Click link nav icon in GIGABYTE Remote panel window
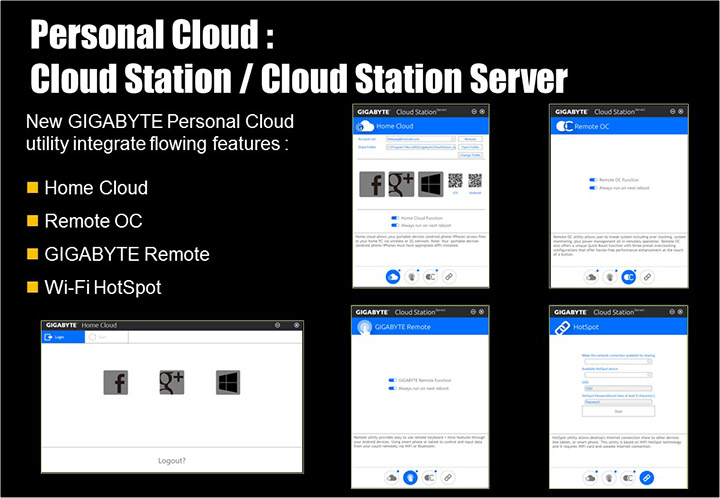The height and width of the screenshot is (498, 720). click(x=448, y=478)
